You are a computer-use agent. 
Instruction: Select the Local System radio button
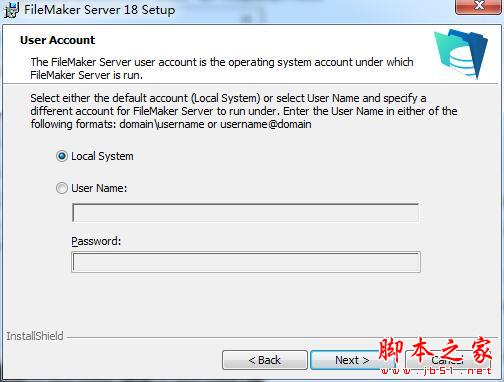62,156
